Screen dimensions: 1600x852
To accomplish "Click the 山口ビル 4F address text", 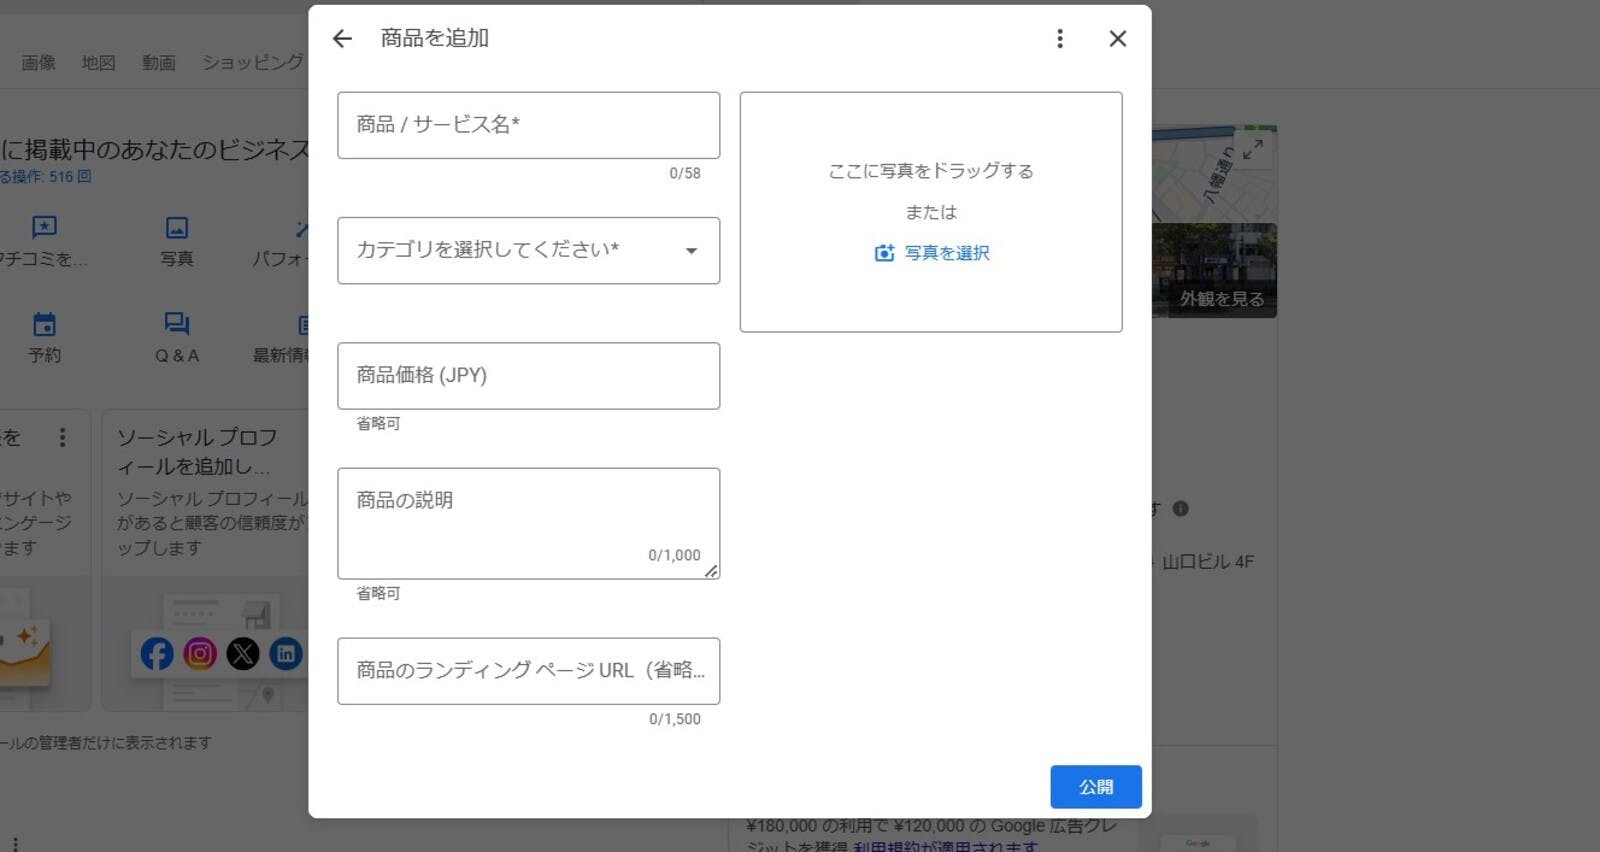I will tap(1208, 562).
